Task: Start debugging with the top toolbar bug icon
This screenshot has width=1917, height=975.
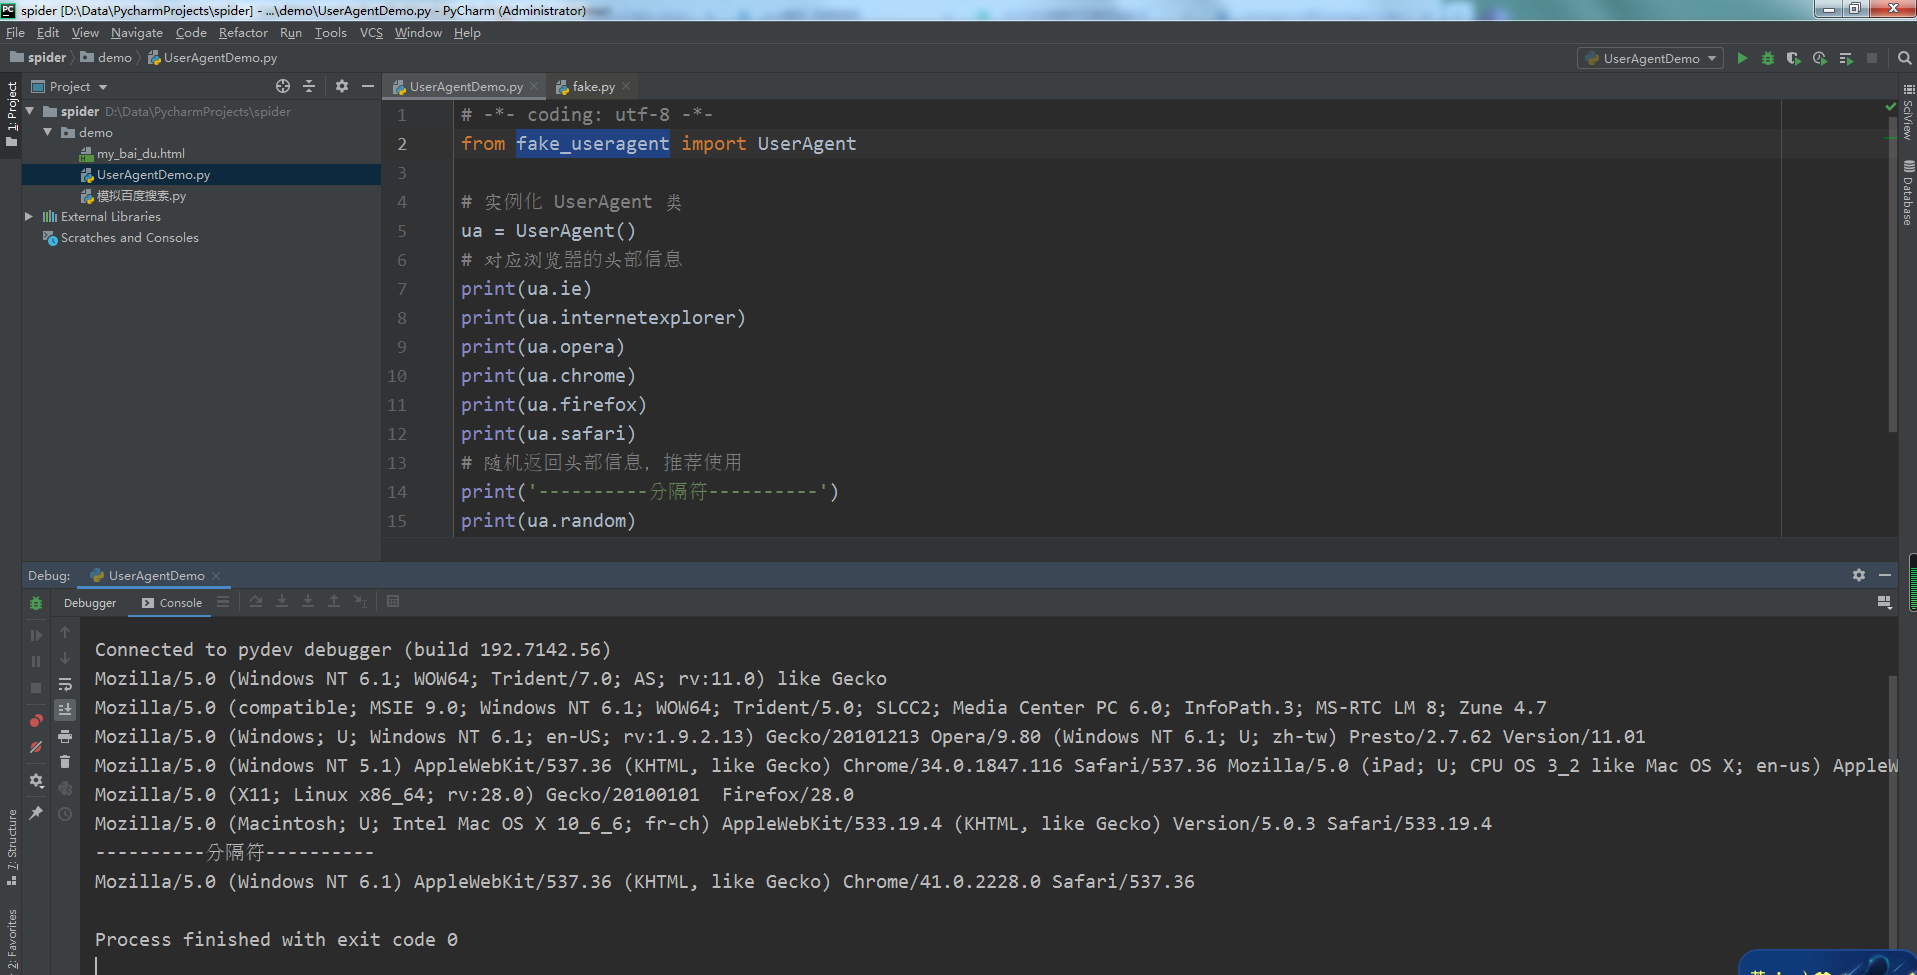Action: coord(1768,58)
